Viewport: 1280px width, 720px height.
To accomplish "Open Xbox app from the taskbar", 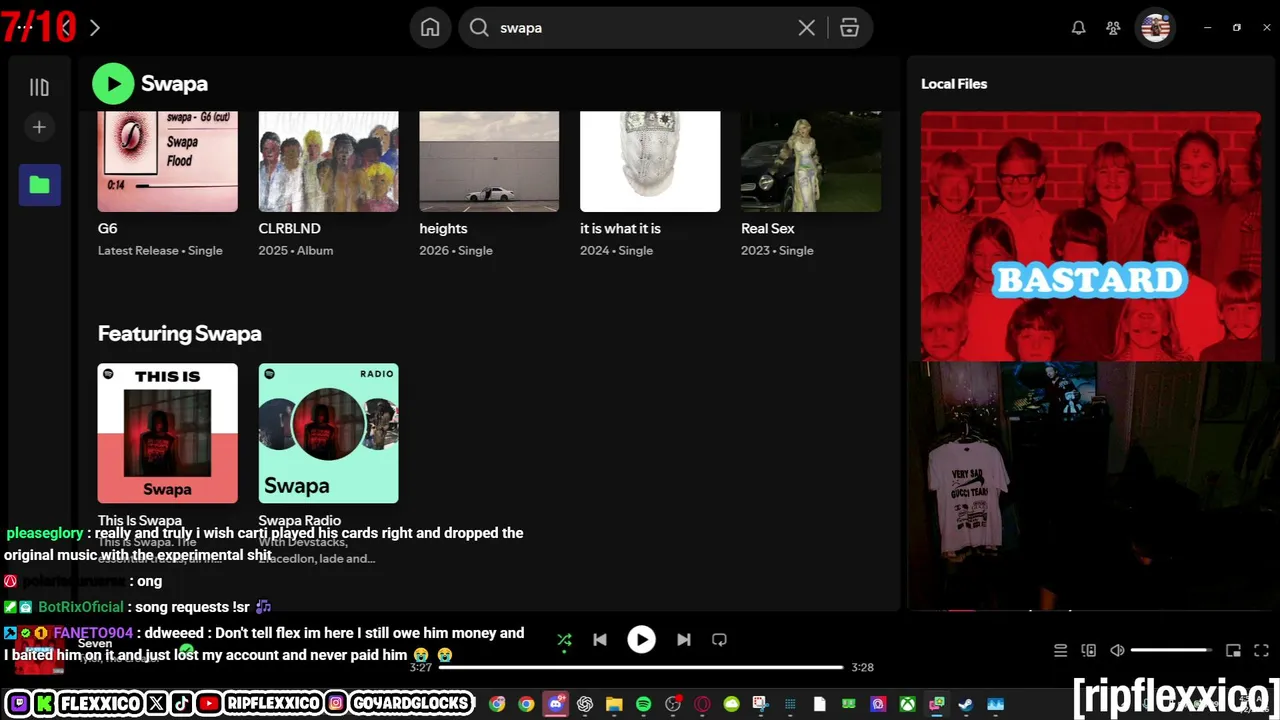I will (907, 704).
